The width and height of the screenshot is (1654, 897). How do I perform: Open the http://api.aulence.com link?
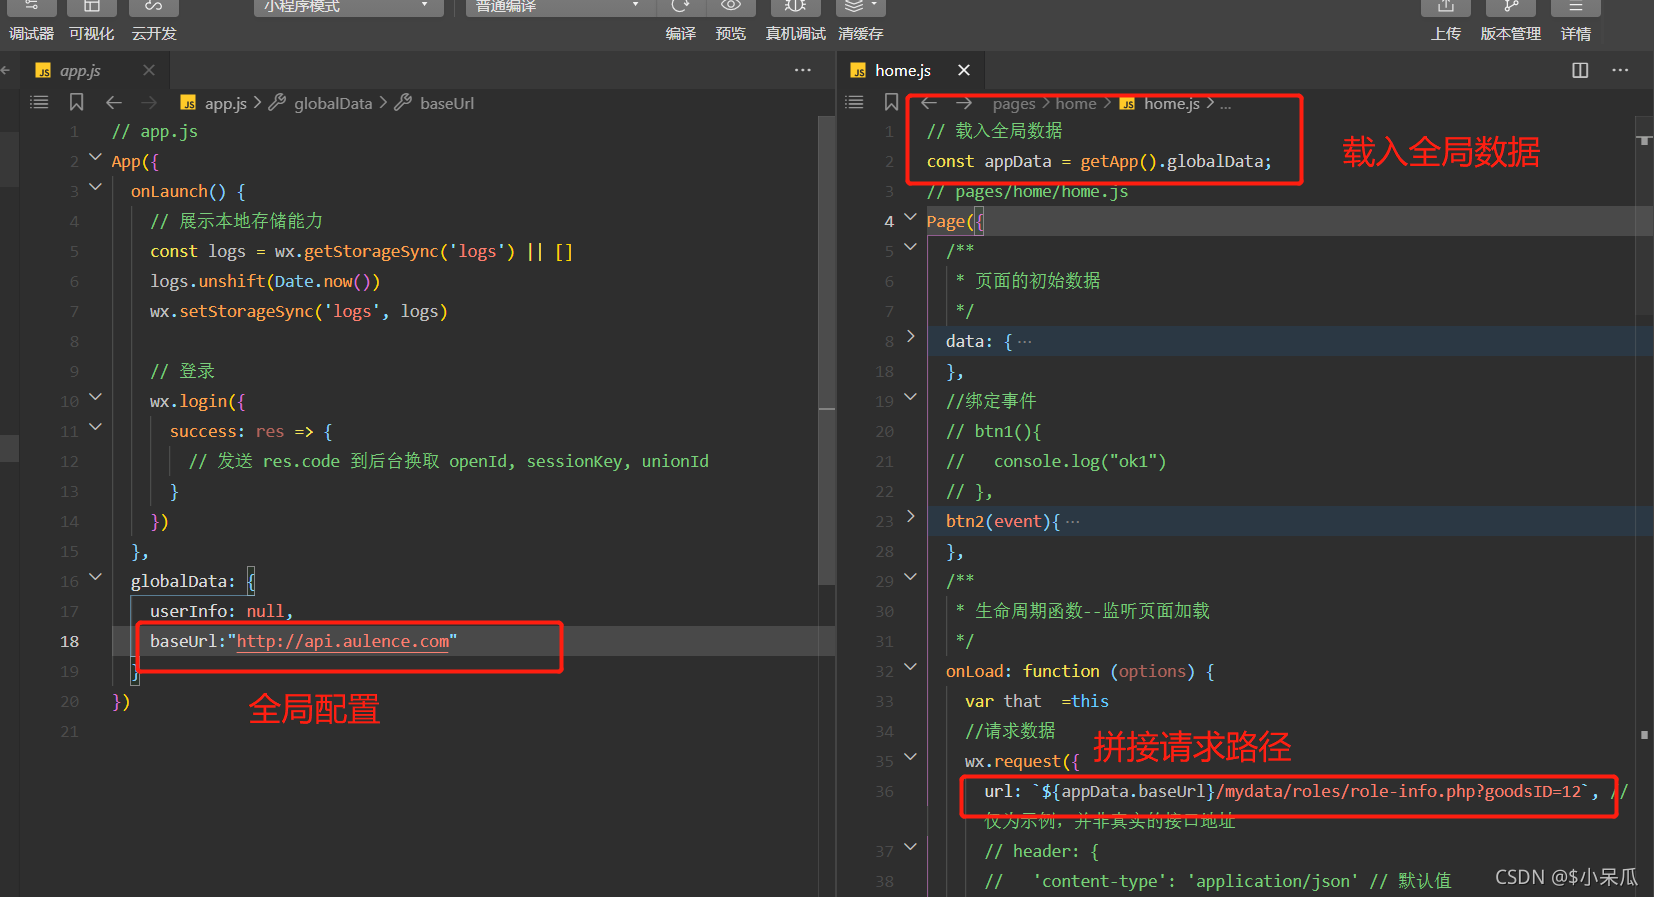343,642
